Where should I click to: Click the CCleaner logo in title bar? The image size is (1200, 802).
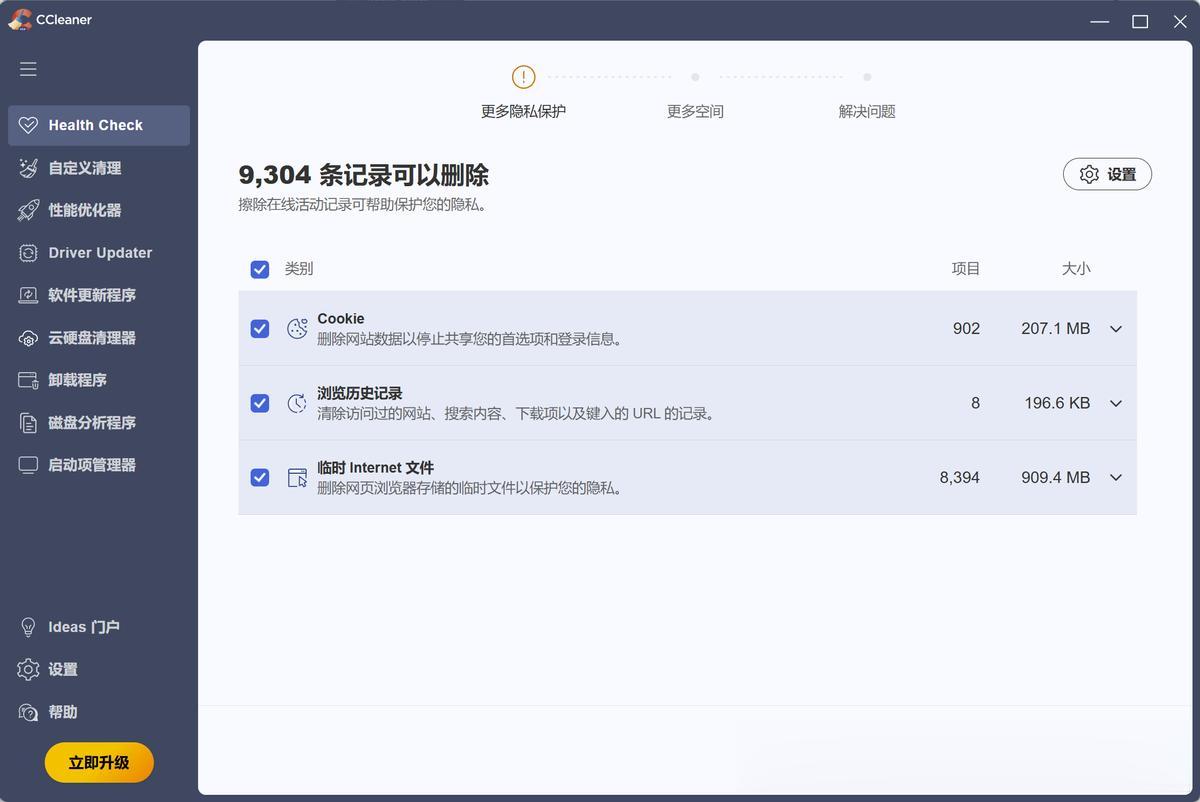coord(19,19)
